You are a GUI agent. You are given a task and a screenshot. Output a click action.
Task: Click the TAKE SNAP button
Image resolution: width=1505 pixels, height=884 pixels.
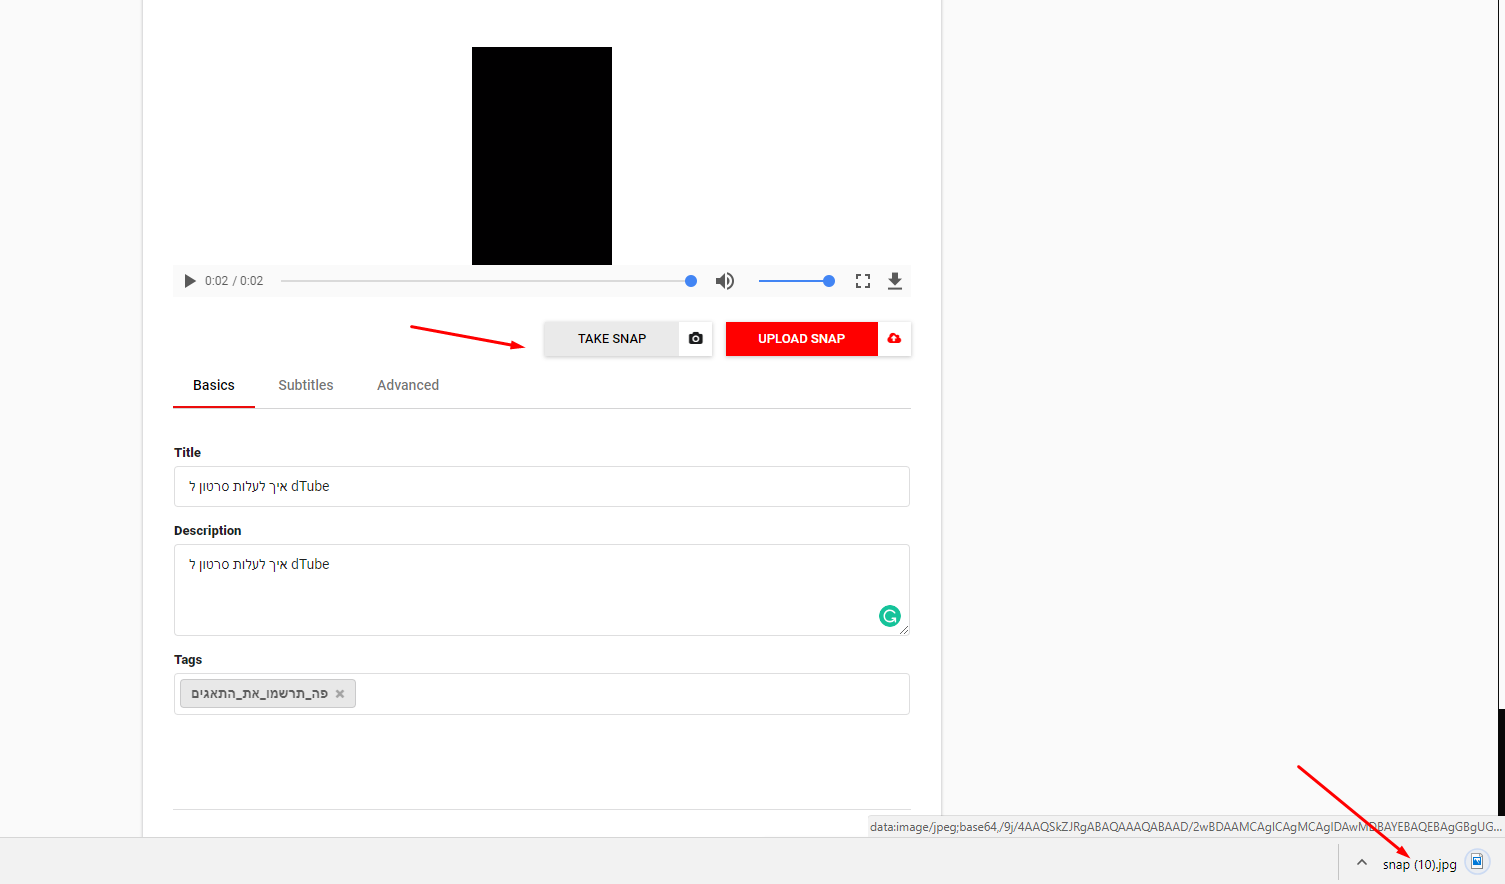pyautogui.click(x=612, y=339)
